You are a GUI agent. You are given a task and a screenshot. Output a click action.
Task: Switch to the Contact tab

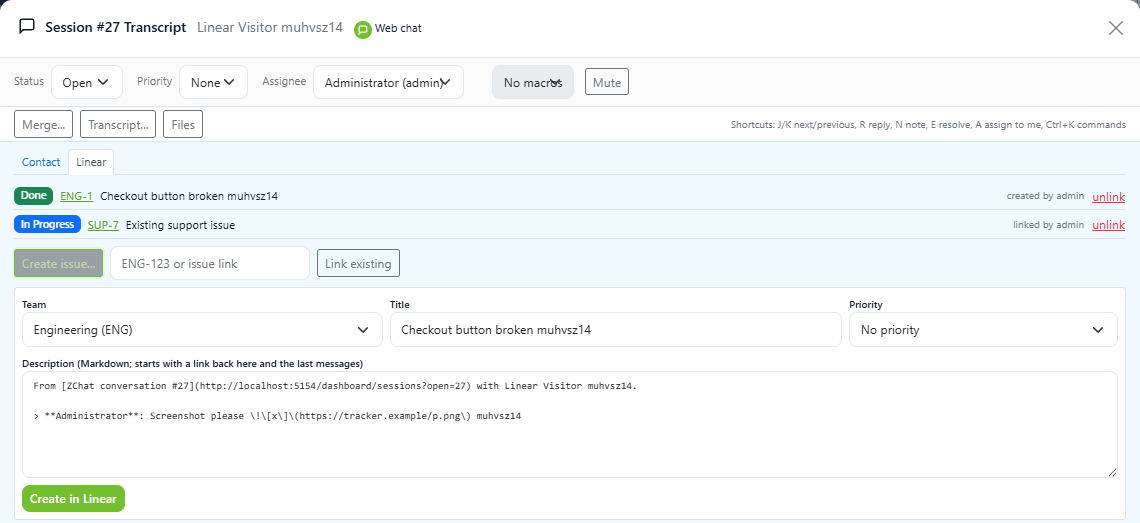point(41,162)
